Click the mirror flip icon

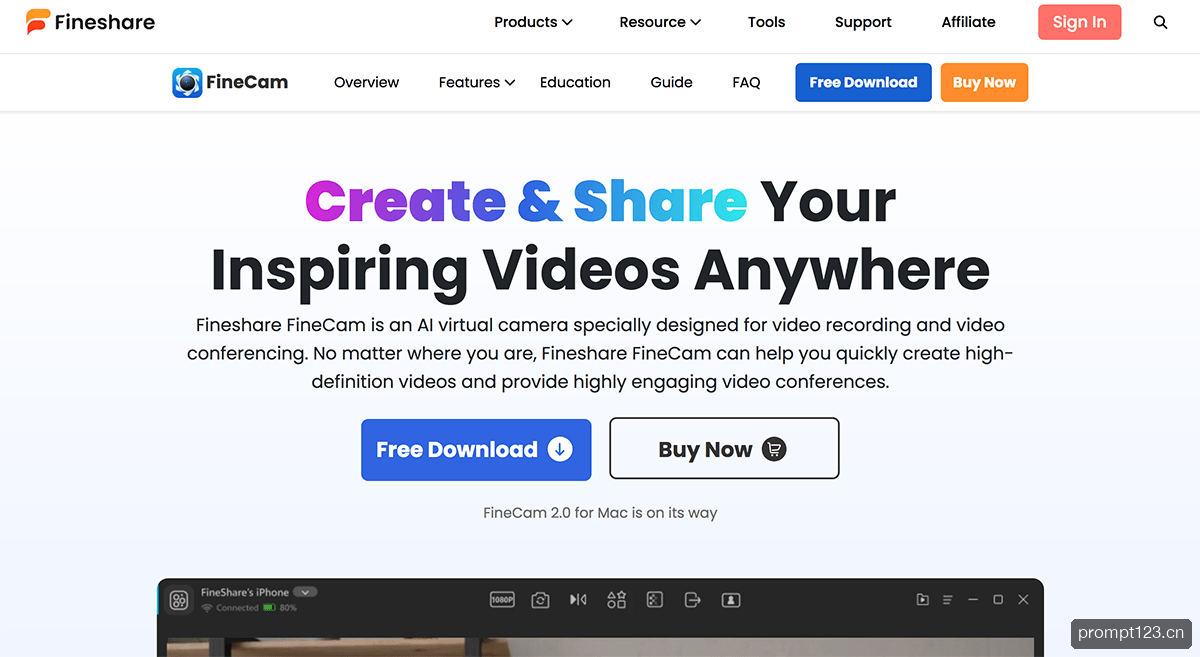[578, 600]
